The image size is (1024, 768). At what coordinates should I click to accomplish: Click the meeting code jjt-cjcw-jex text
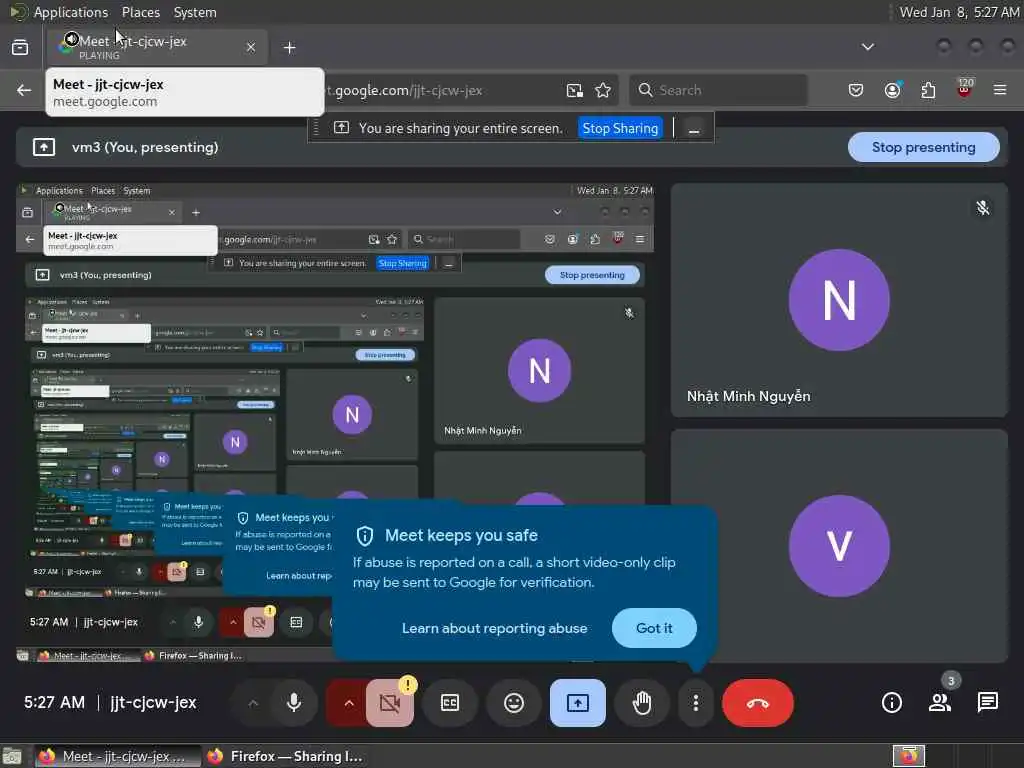[x=153, y=703]
